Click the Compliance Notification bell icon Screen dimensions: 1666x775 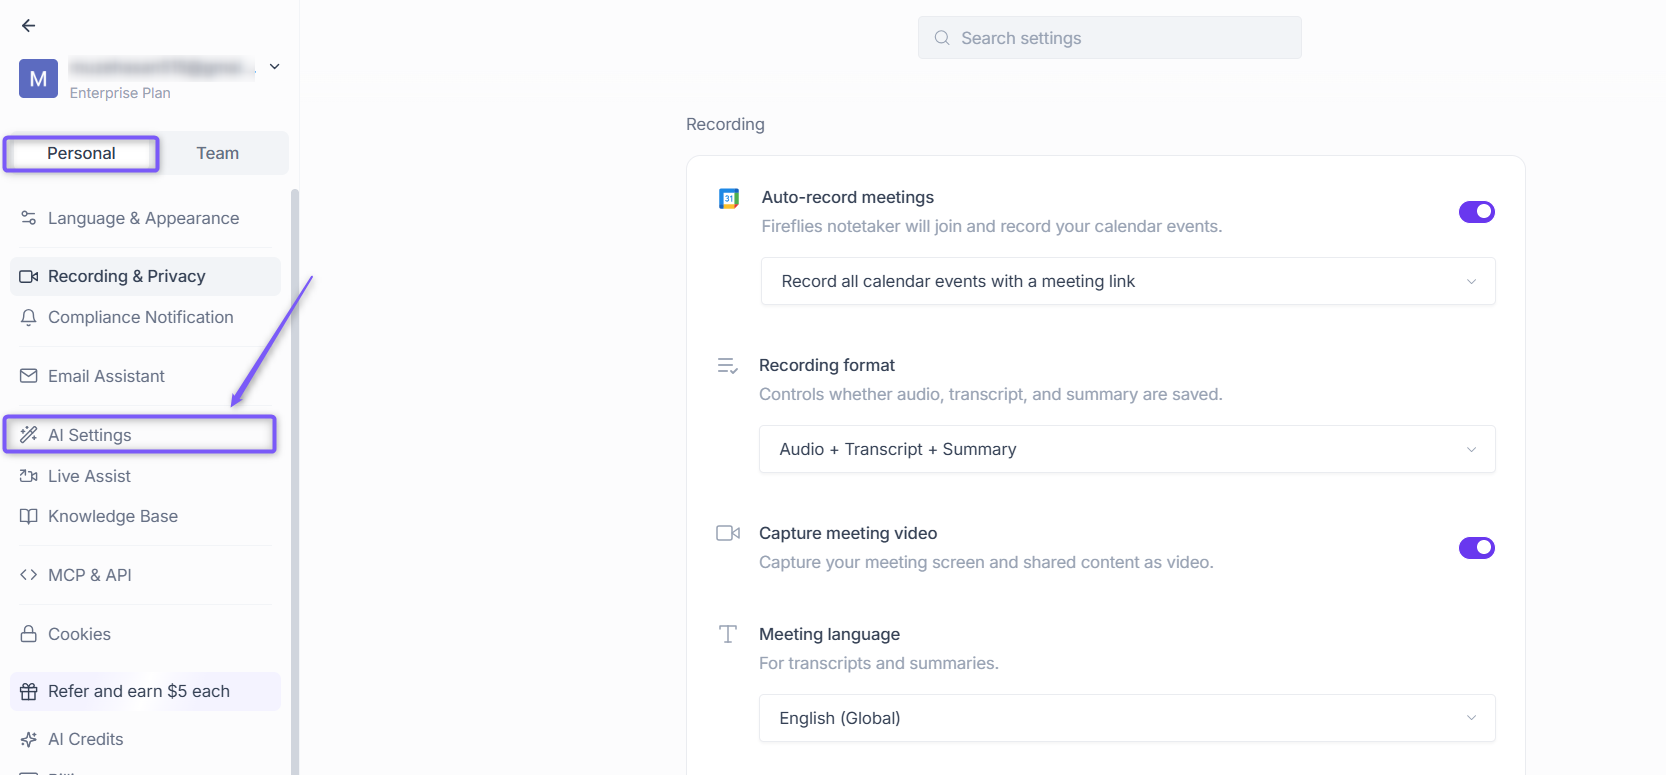pyautogui.click(x=28, y=317)
